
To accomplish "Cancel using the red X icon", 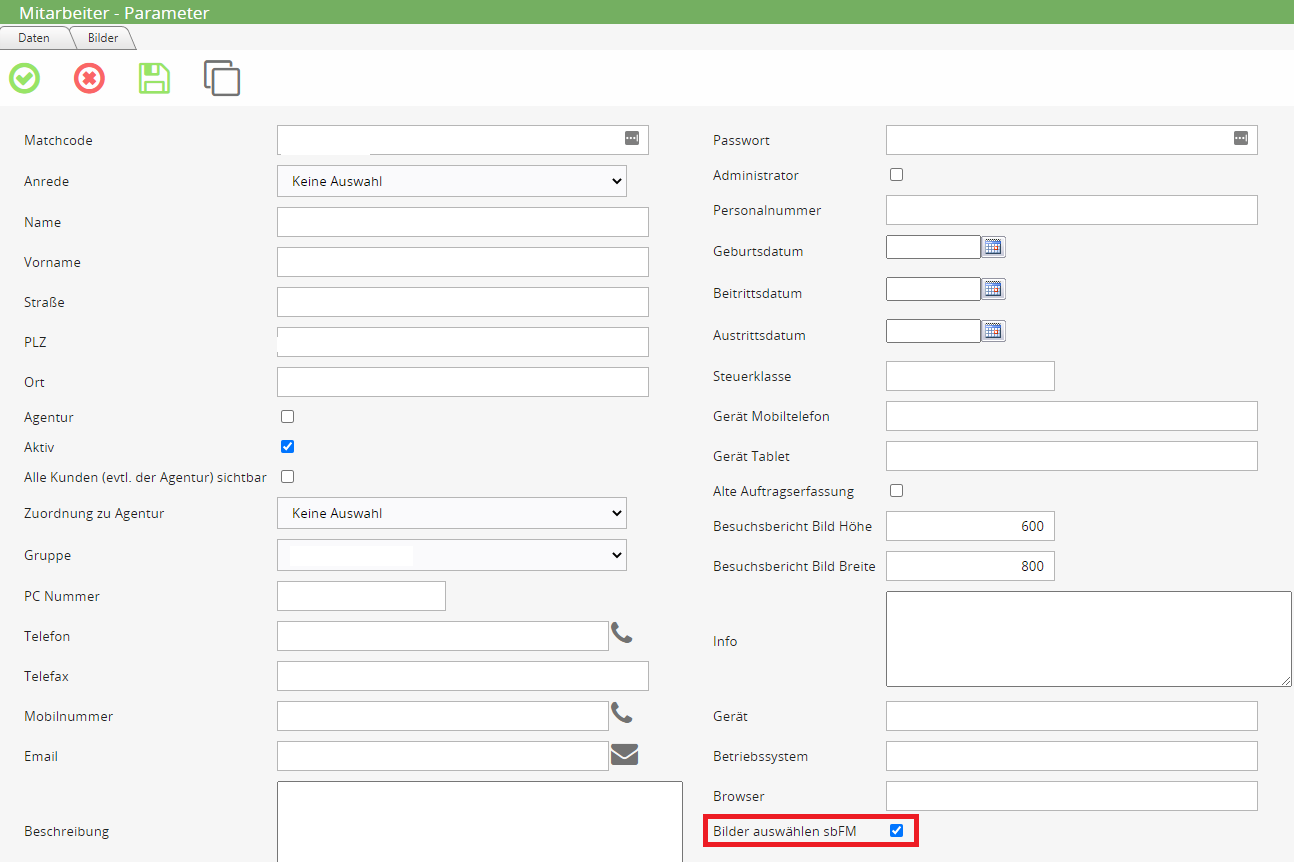I will (89, 78).
